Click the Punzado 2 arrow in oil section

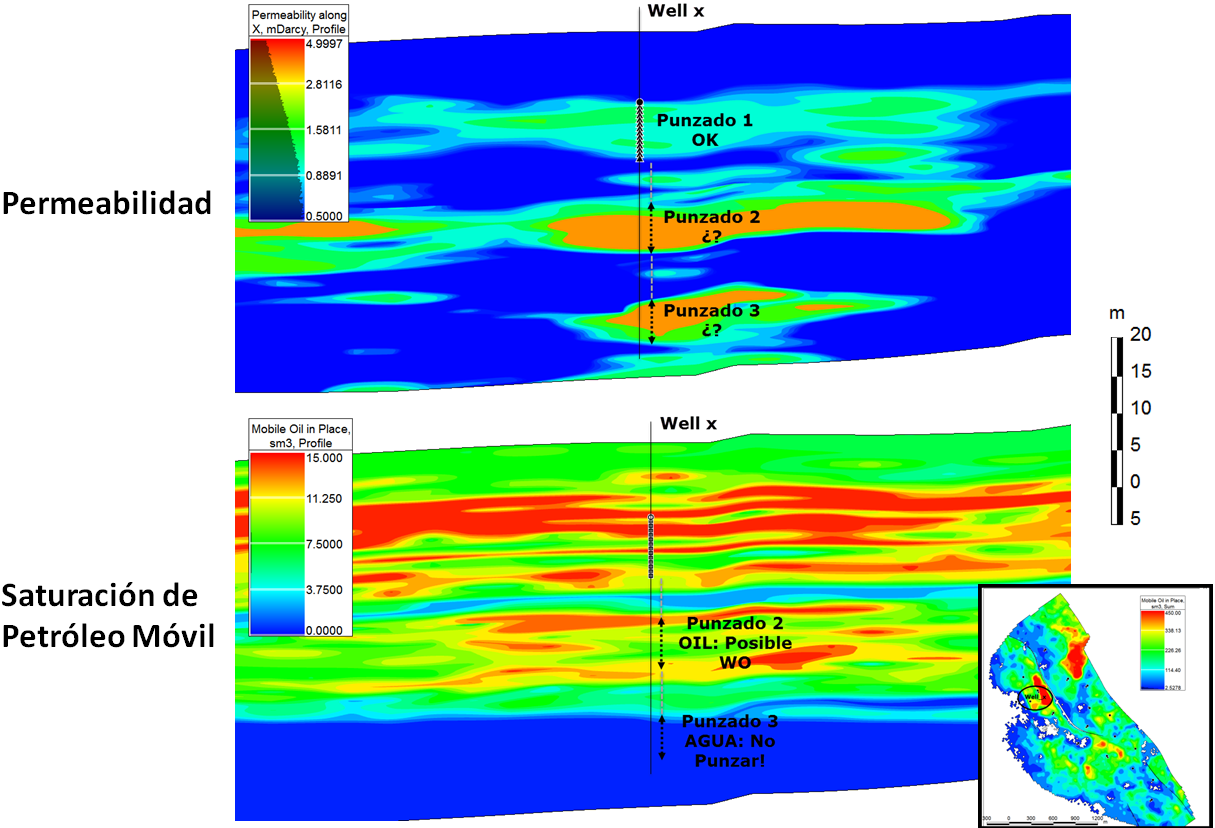(x=660, y=643)
